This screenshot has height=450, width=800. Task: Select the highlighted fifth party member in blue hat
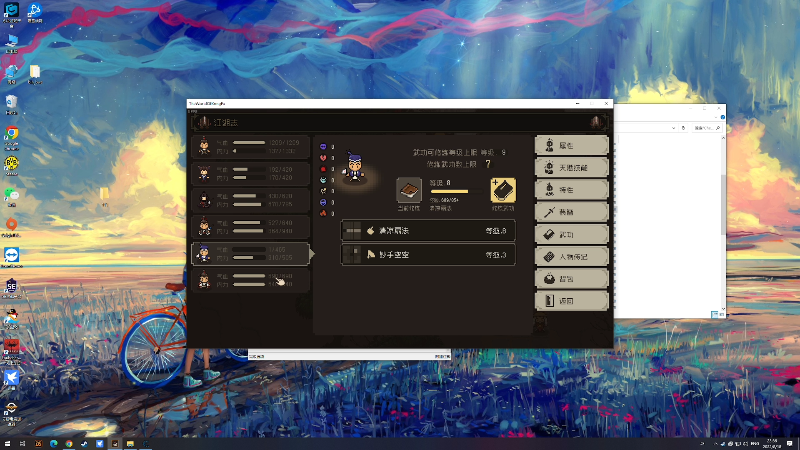251,254
